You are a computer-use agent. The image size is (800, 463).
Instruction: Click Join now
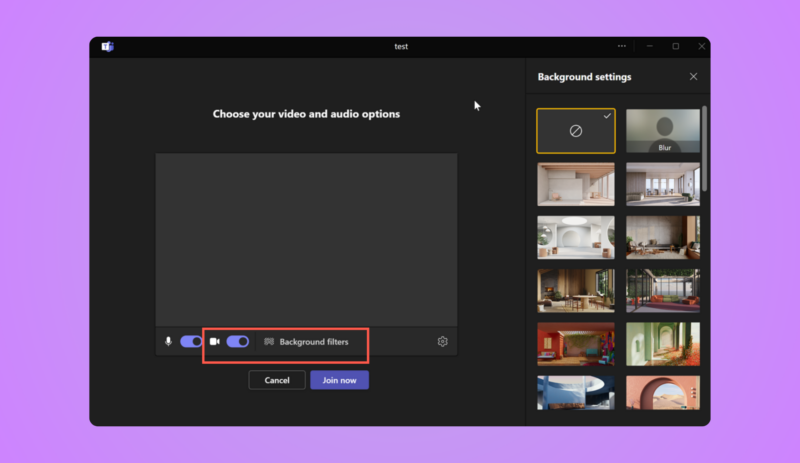click(339, 380)
